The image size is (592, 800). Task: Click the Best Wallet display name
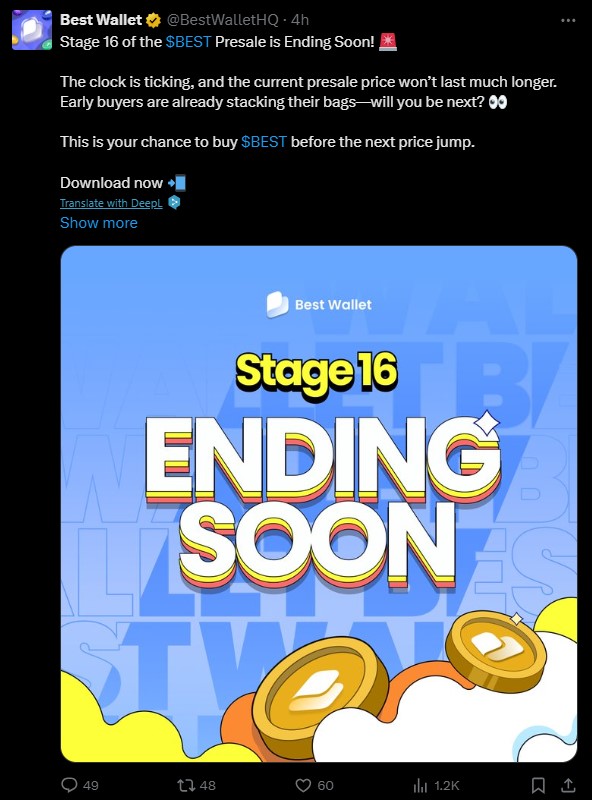101,20
